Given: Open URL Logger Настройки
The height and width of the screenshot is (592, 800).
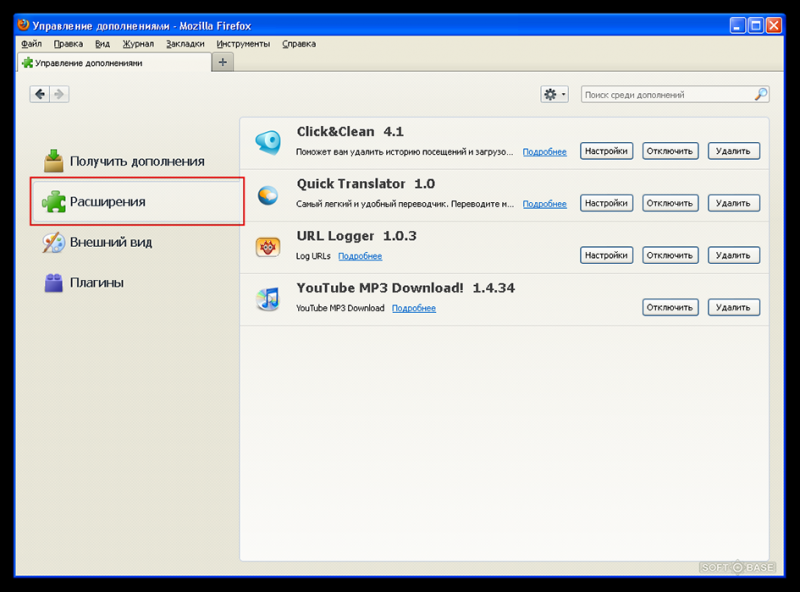Looking at the screenshot, I should (x=606, y=255).
